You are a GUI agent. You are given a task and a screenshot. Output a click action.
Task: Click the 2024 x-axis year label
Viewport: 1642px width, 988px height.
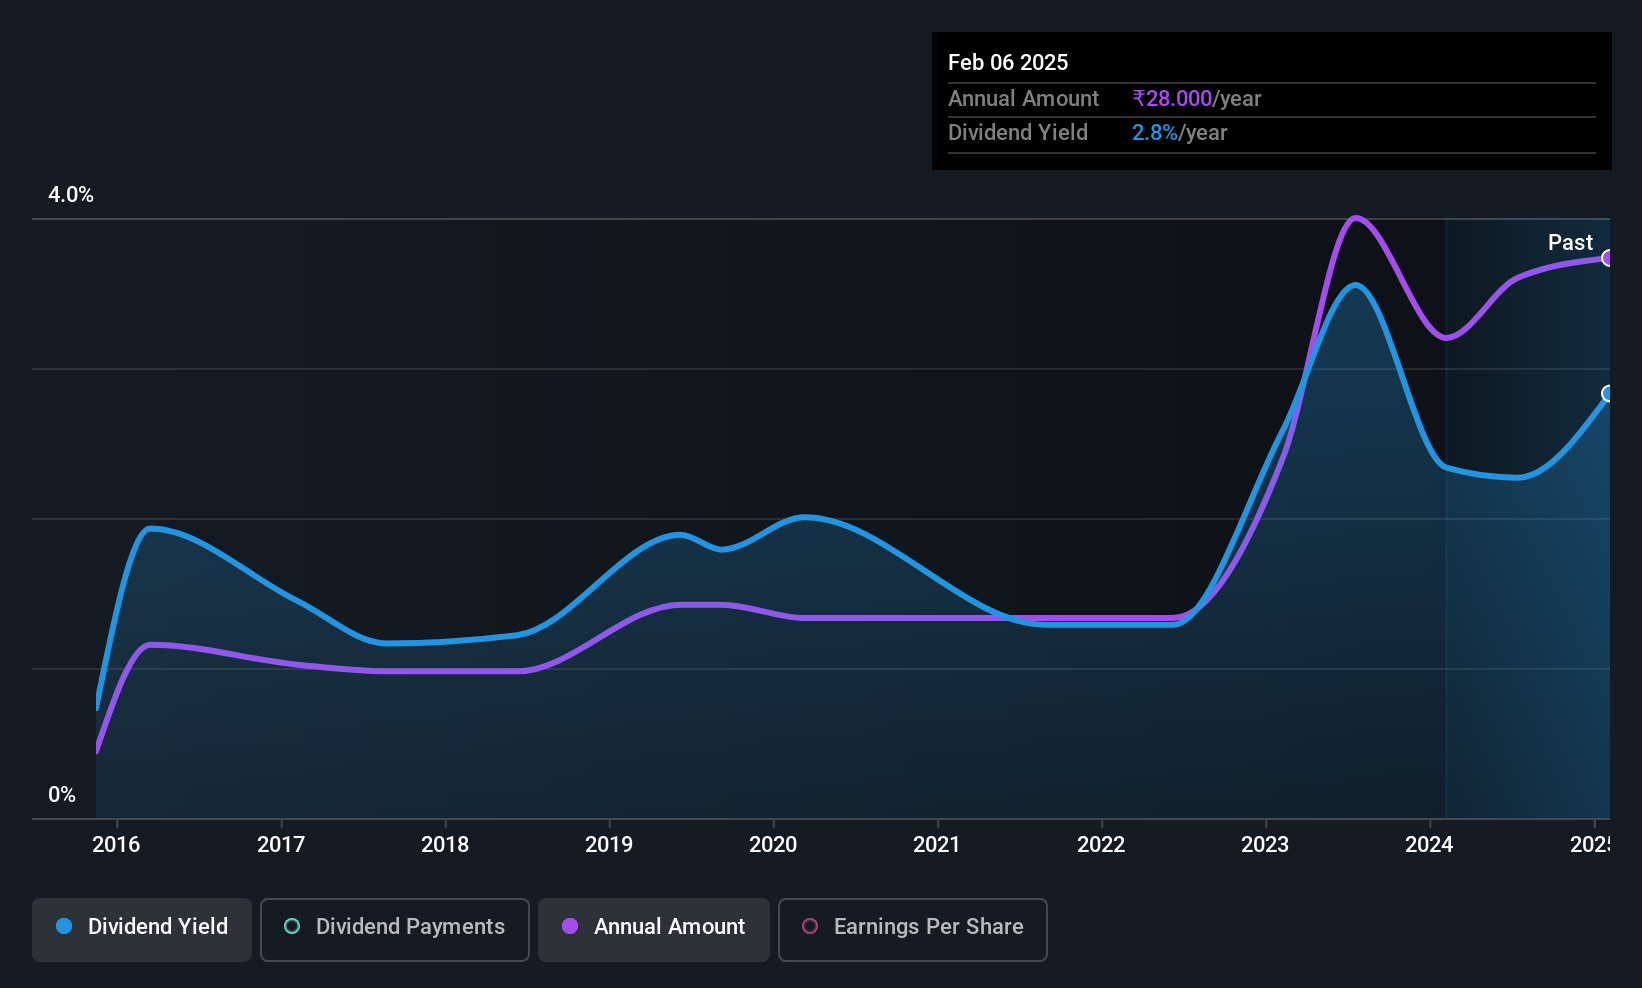(x=1429, y=844)
